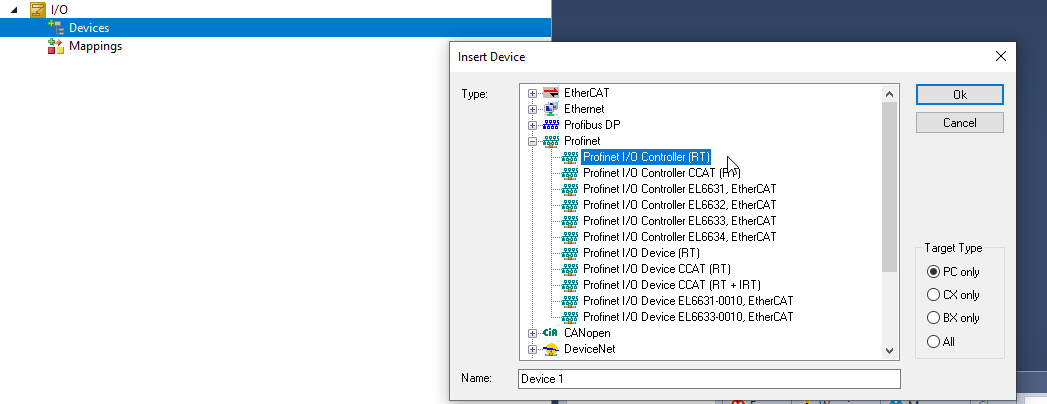Select the All target type option
This screenshot has width=1047, height=404.
pos(934,342)
